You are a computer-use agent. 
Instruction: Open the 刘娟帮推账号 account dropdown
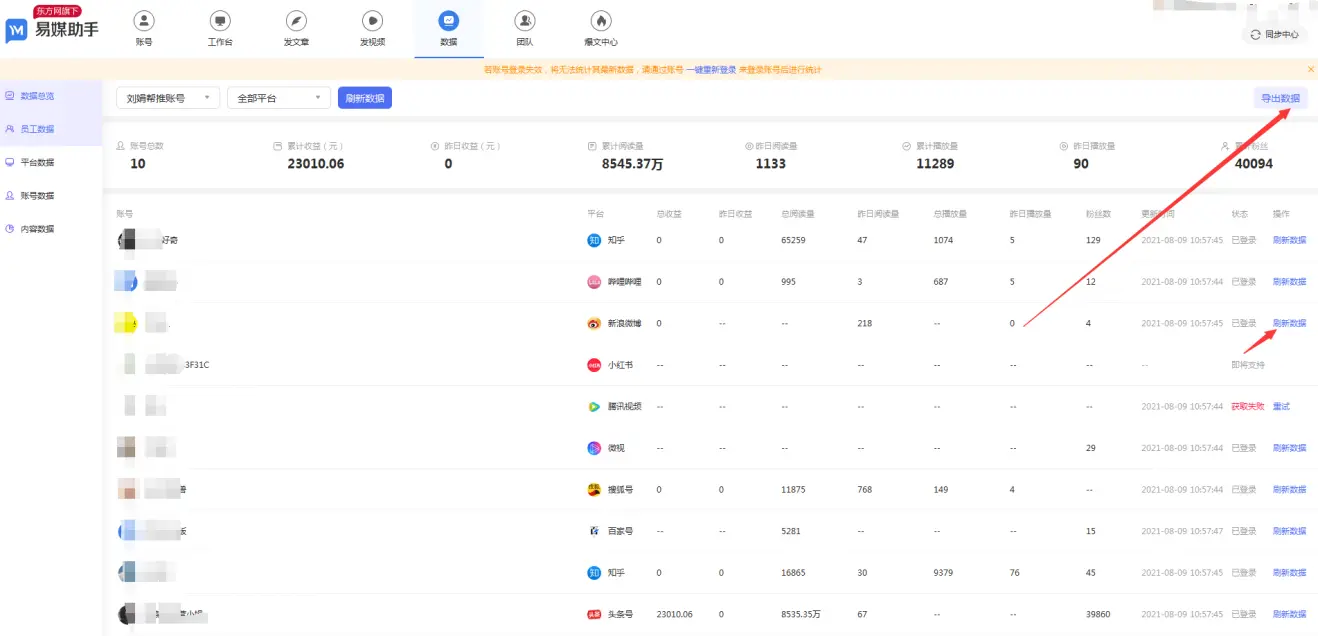pos(168,98)
